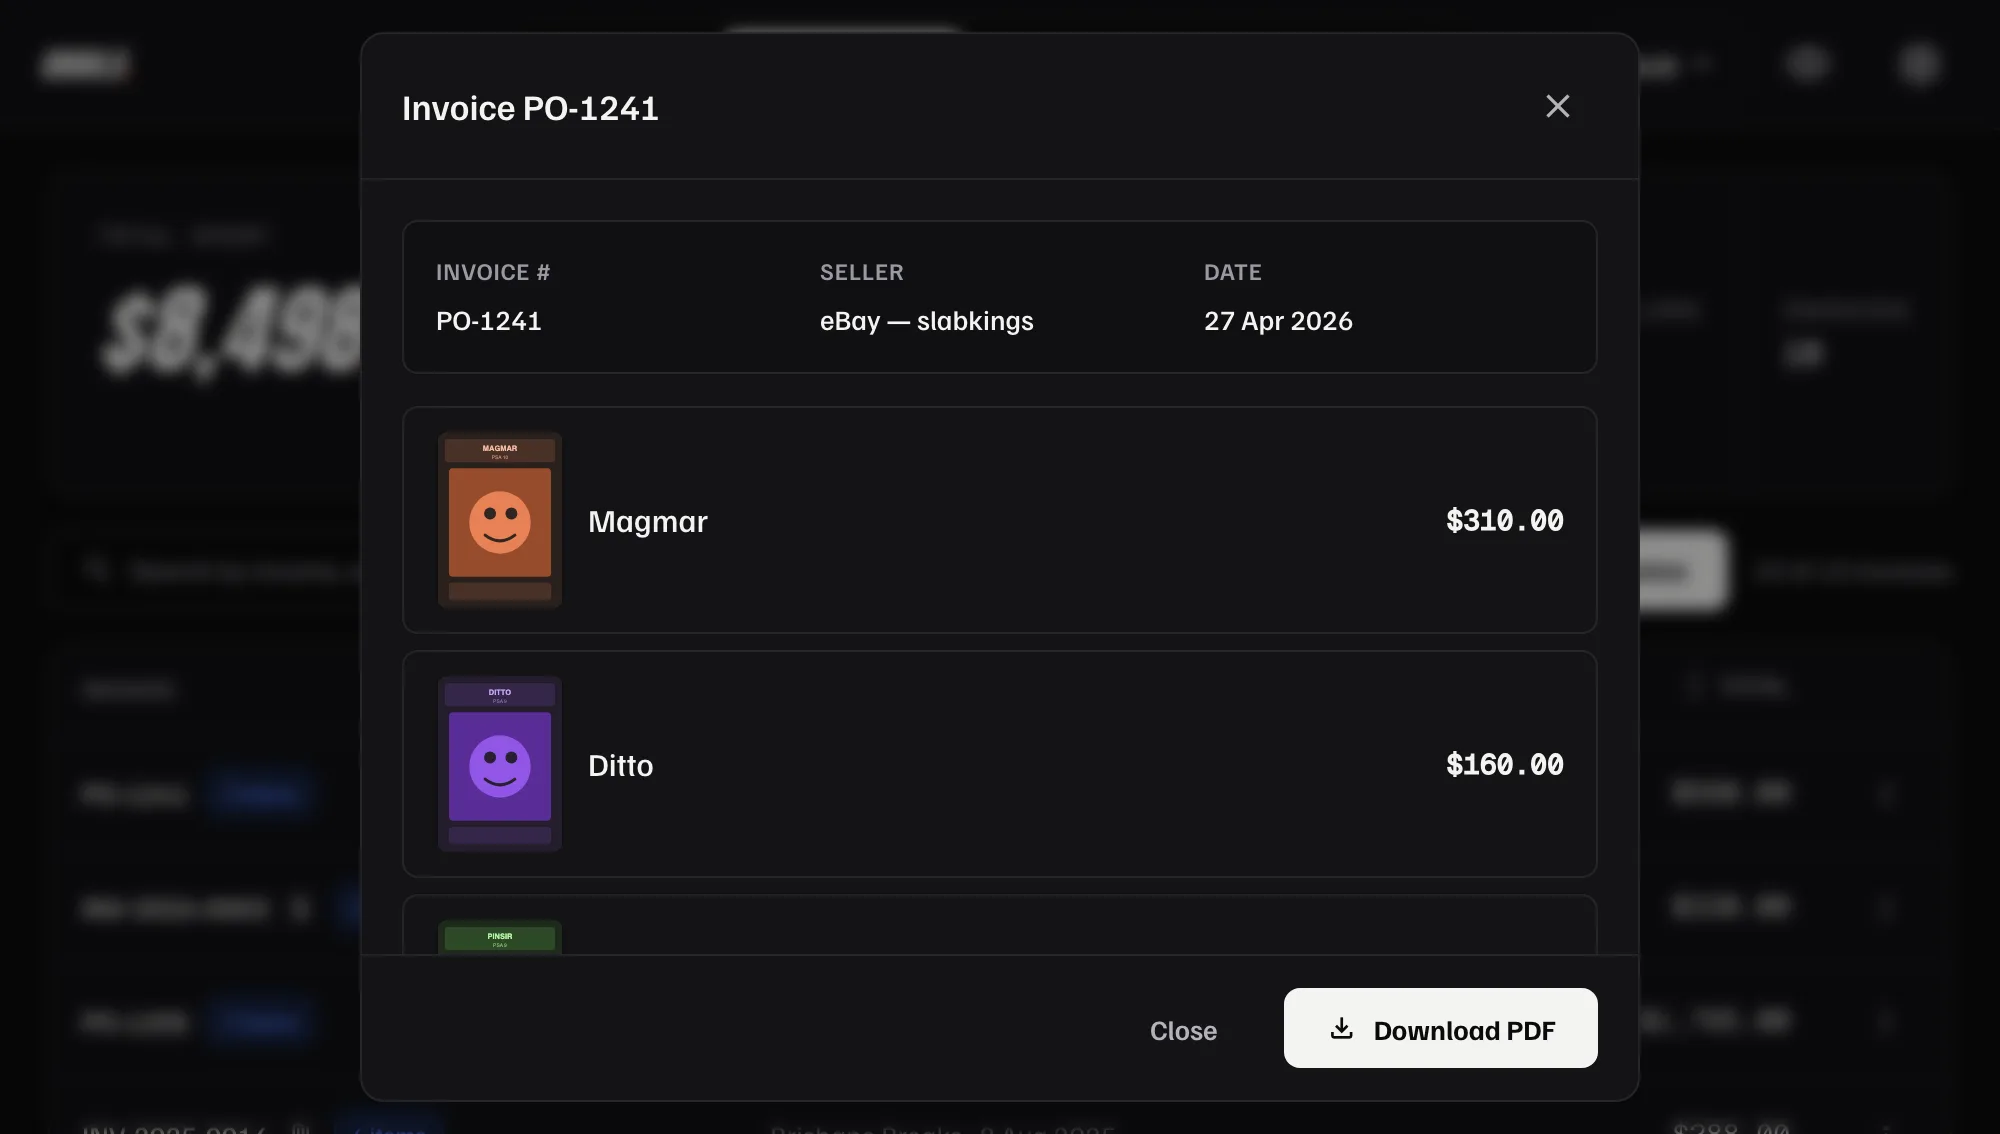Screen dimensions: 2000x1134
Task: Select the Magmar item name
Action: pyautogui.click(x=647, y=521)
